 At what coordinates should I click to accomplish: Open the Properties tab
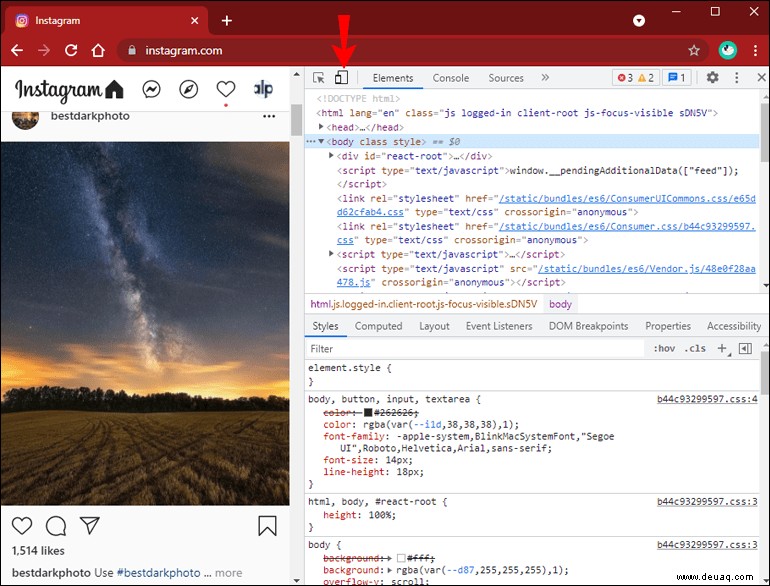(x=668, y=326)
